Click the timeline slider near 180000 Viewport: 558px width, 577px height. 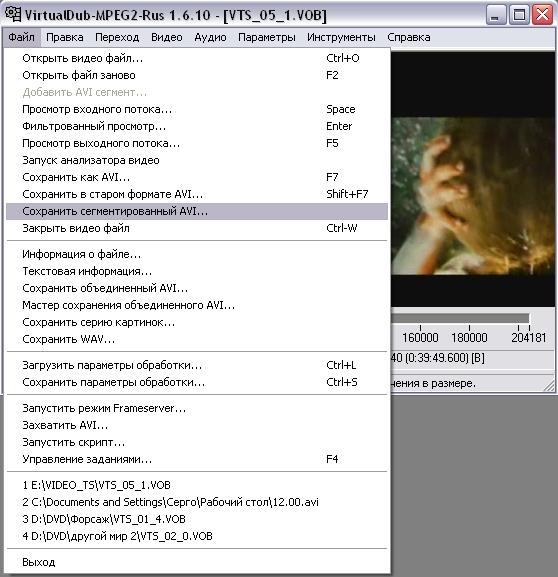pos(469,319)
